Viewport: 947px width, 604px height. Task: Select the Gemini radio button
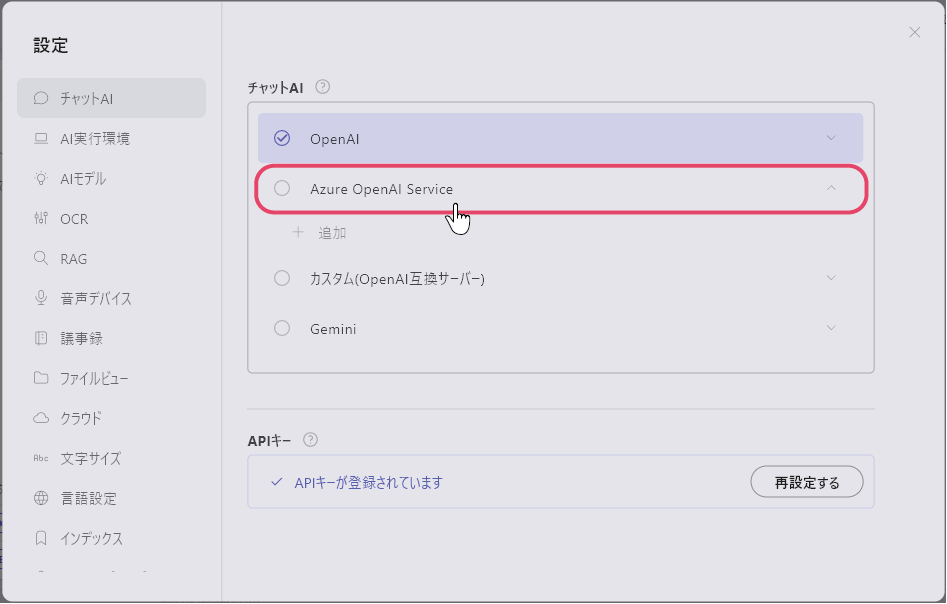pos(281,328)
